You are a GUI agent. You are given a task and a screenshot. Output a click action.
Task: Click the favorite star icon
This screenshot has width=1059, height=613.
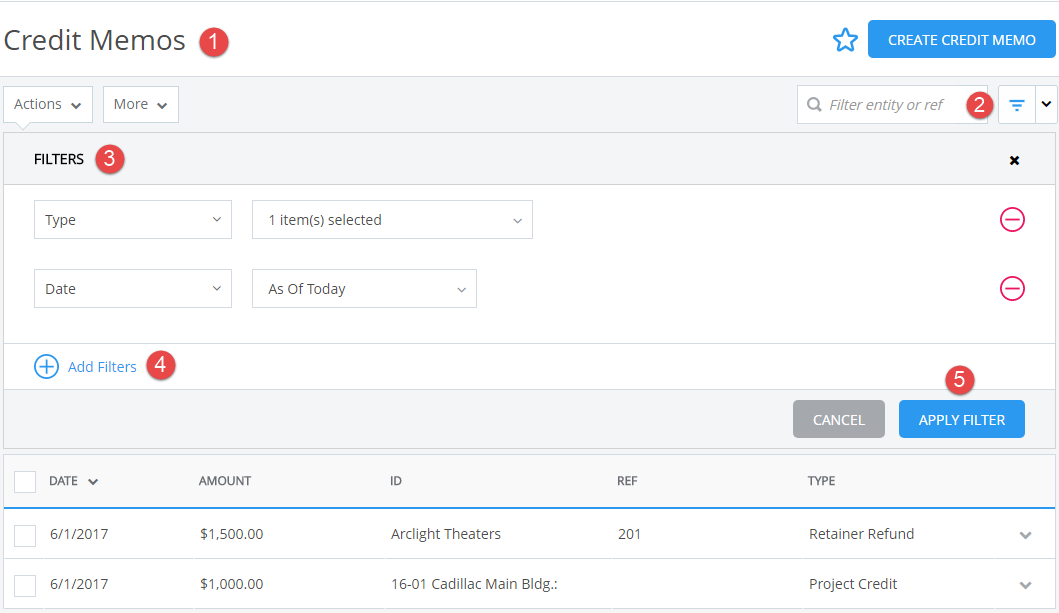point(845,40)
